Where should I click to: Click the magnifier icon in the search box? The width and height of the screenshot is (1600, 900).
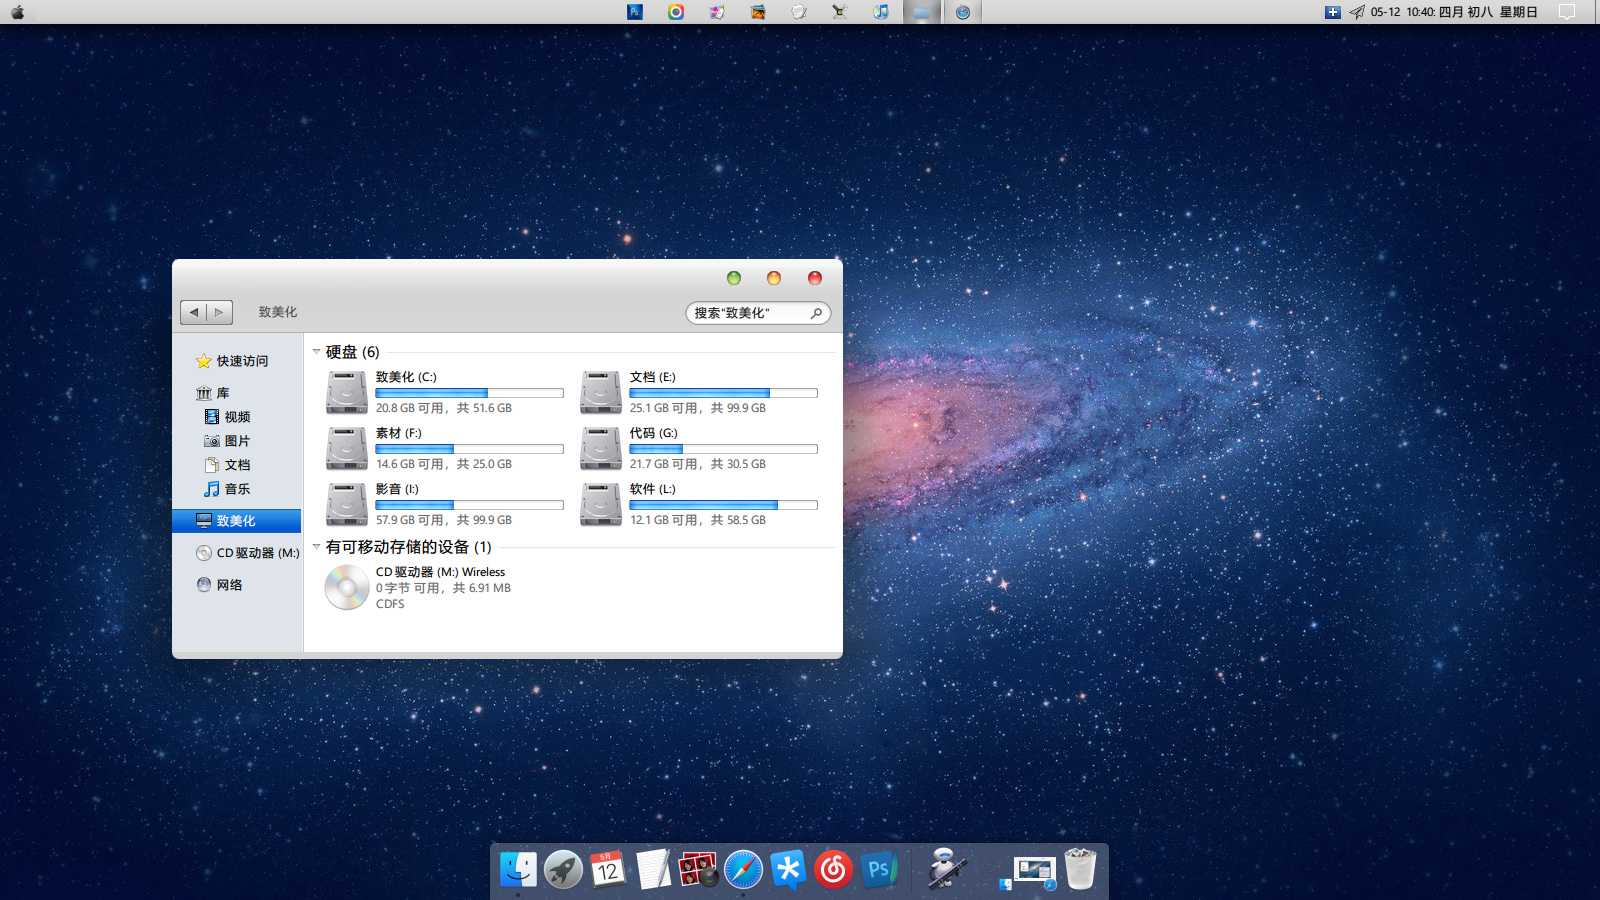pyautogui.click(x=816, y=313)
